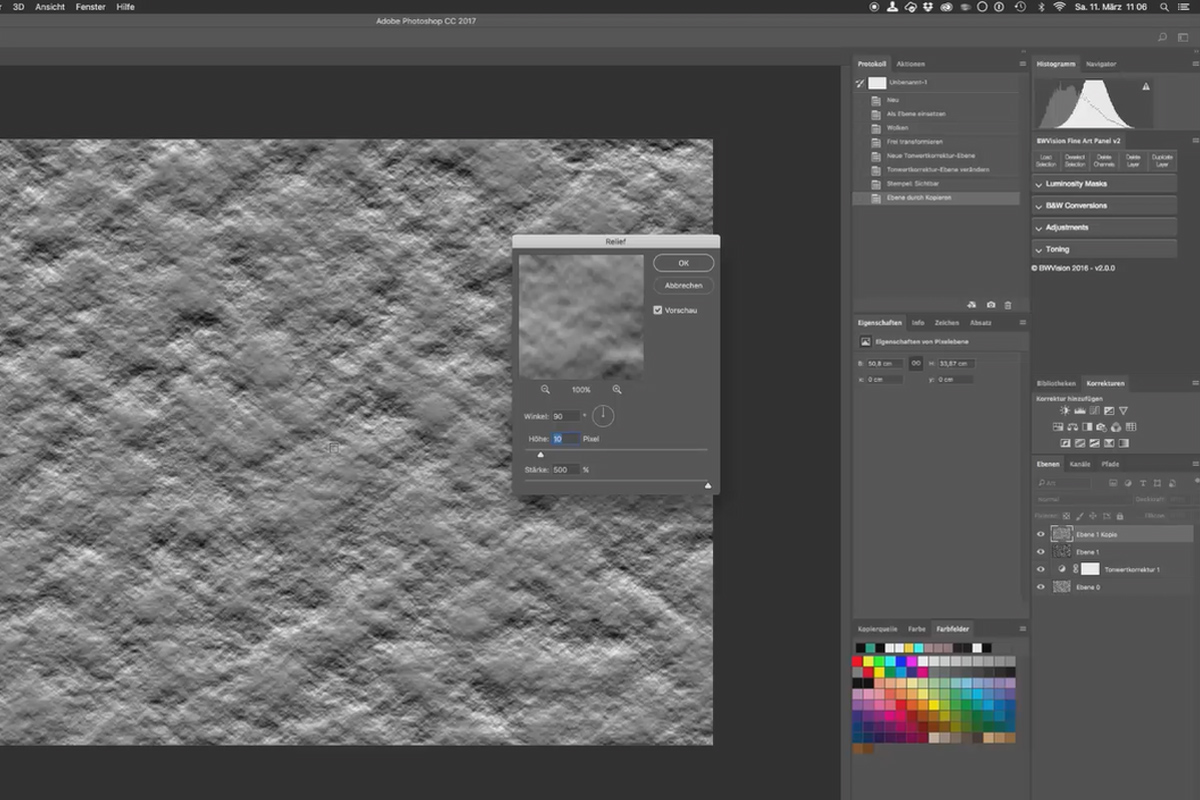
Task: Add a Black & White adjustment icon
Action: [1087, 427]
